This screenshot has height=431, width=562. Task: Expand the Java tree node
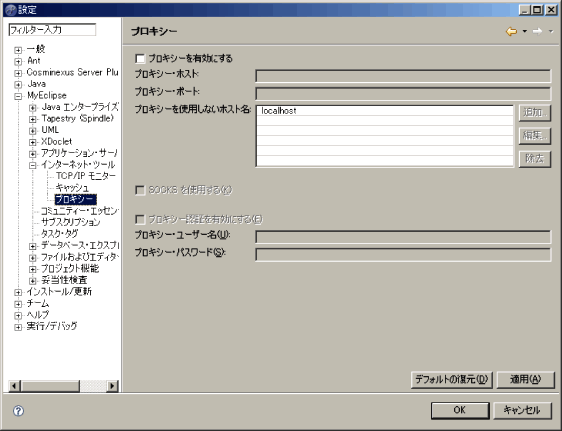(x=18, y=85)
